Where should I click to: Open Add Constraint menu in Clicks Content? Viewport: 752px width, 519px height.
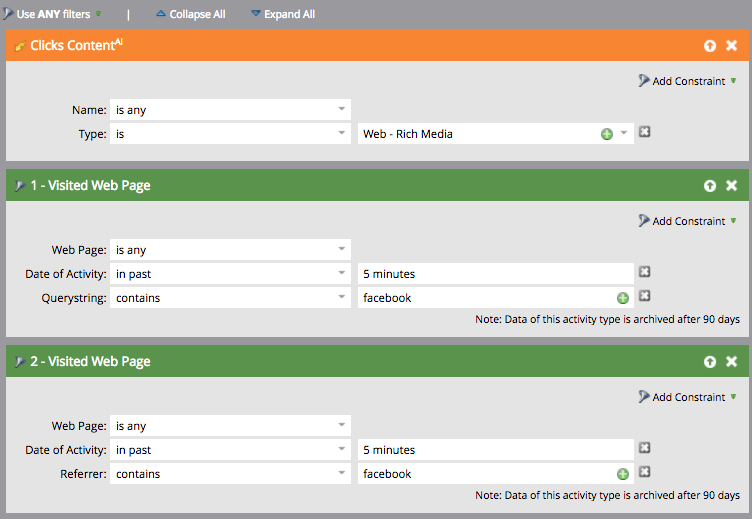[688, 81]
